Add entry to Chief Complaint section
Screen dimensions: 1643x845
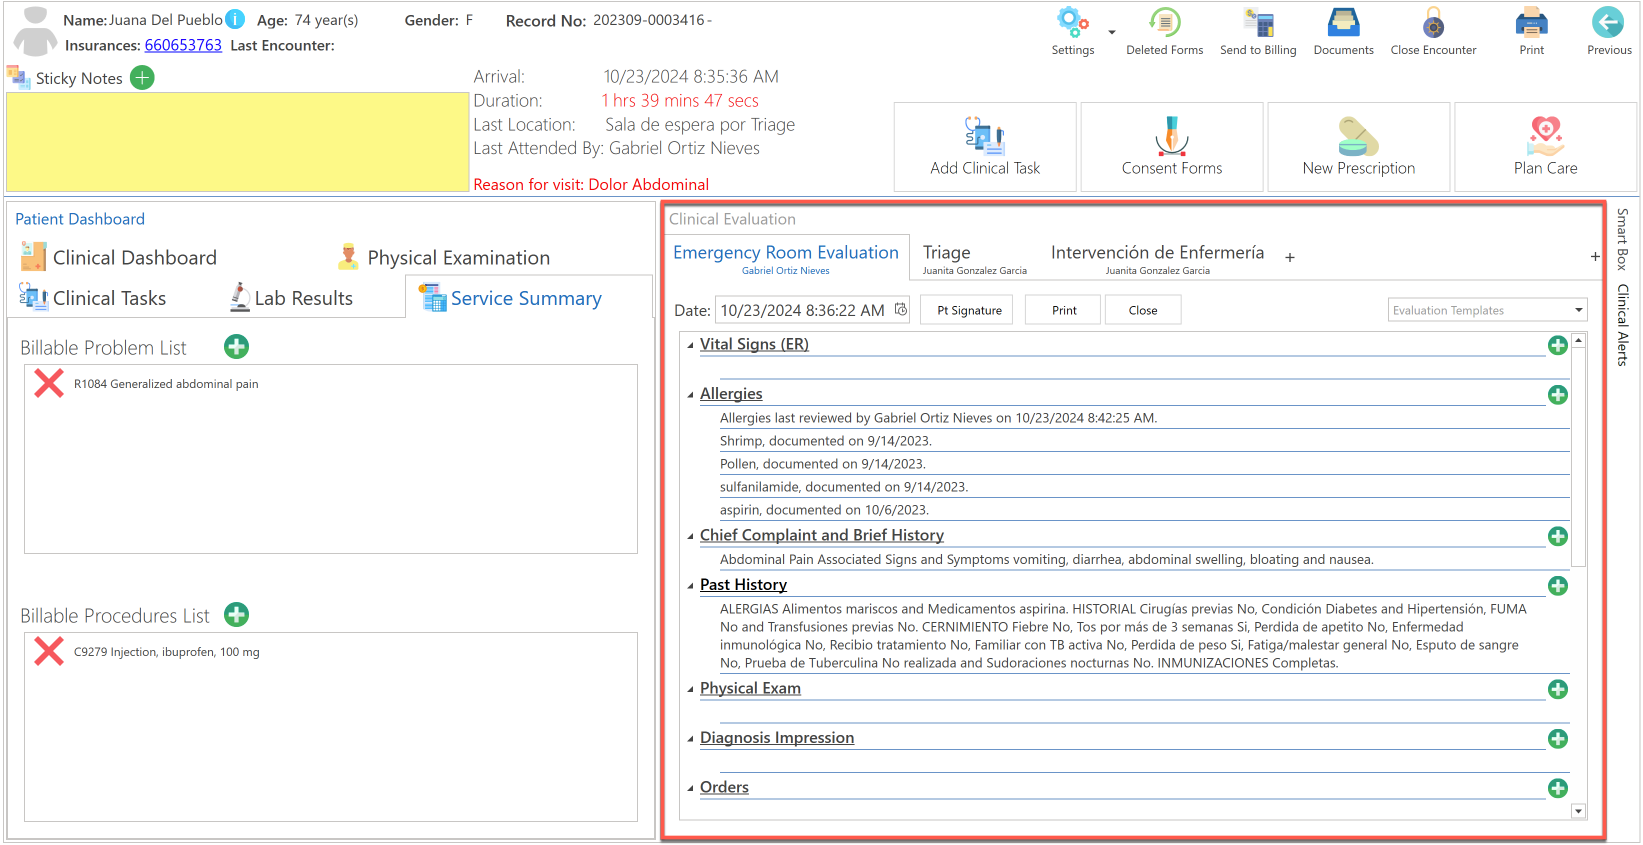tap(1557, 537)
